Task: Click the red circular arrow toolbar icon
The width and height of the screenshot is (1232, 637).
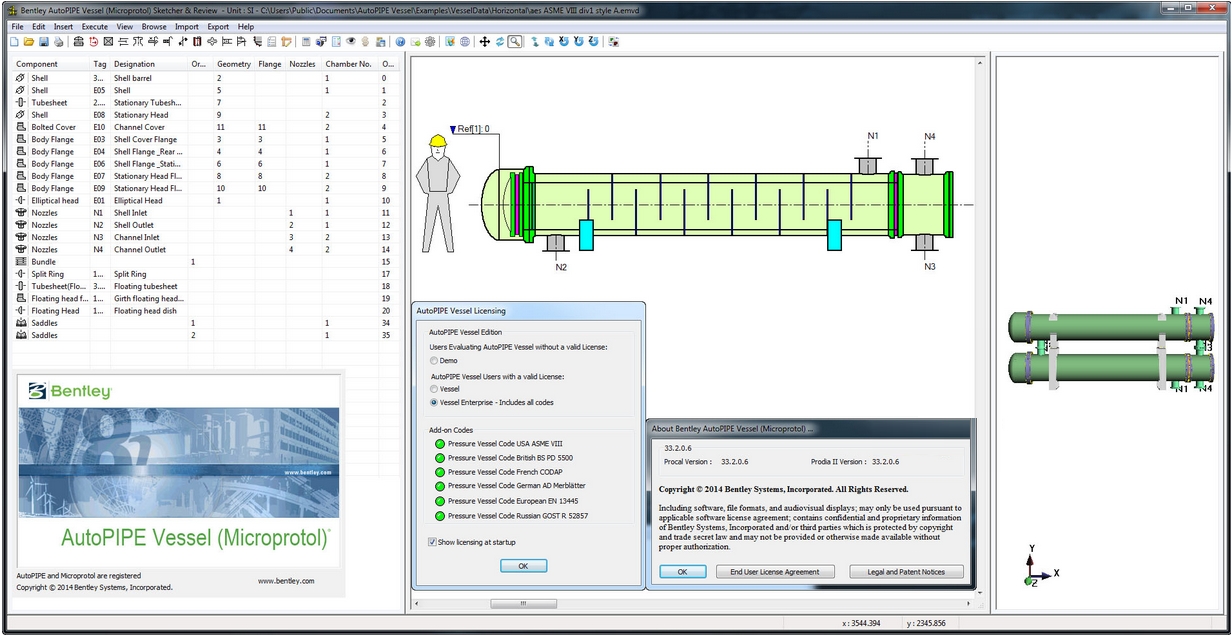Action: 93,42
